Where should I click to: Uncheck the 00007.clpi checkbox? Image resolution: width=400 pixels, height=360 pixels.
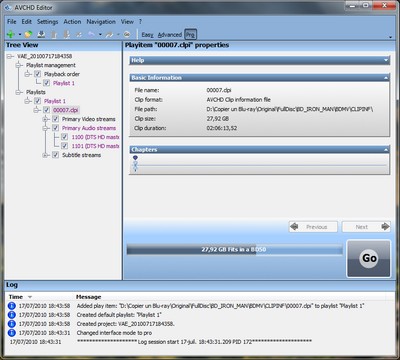coord(46,110)
